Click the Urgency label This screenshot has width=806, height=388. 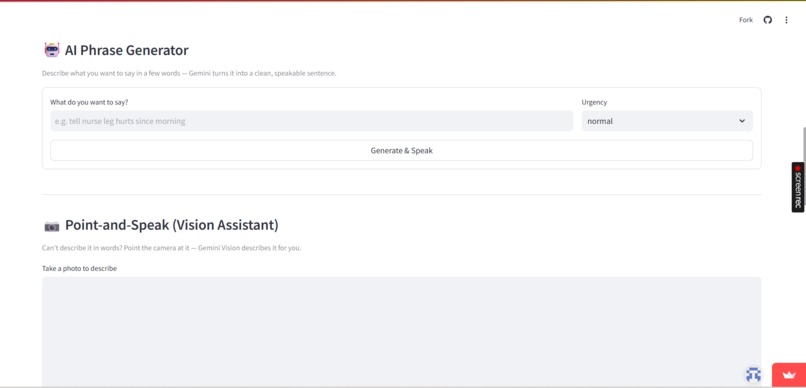594,102
